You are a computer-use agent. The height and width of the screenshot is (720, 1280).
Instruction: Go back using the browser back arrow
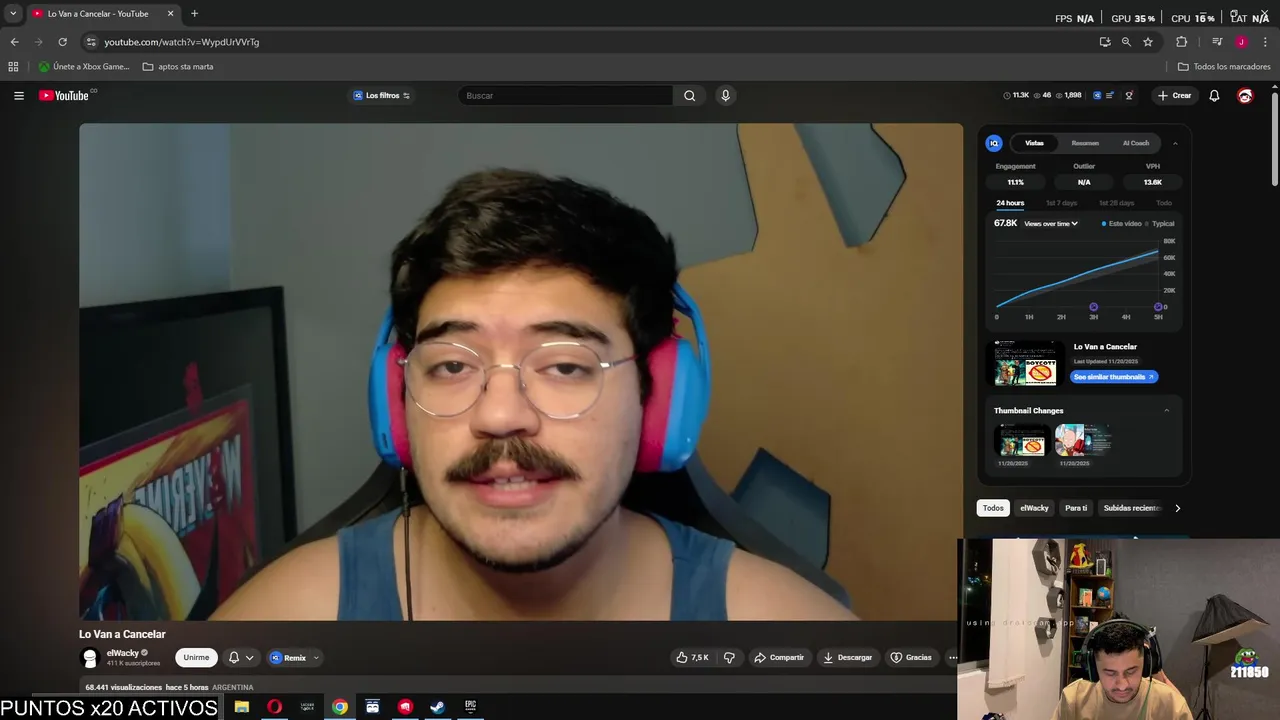point(14,42)
